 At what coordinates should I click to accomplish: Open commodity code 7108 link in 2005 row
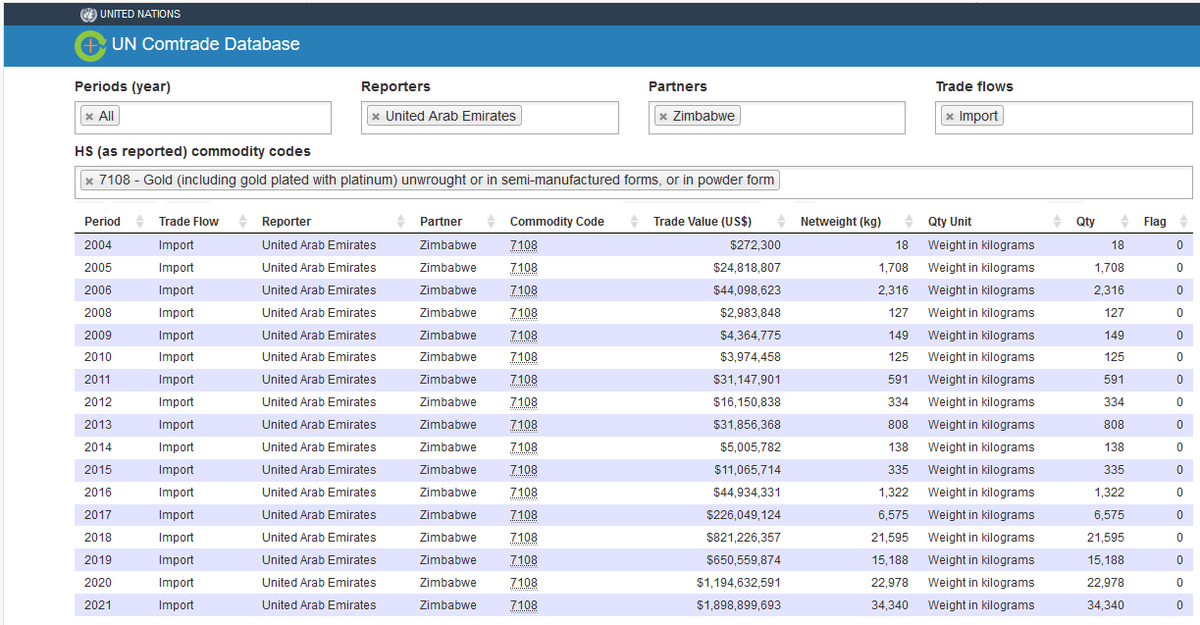tap(523, 268)
